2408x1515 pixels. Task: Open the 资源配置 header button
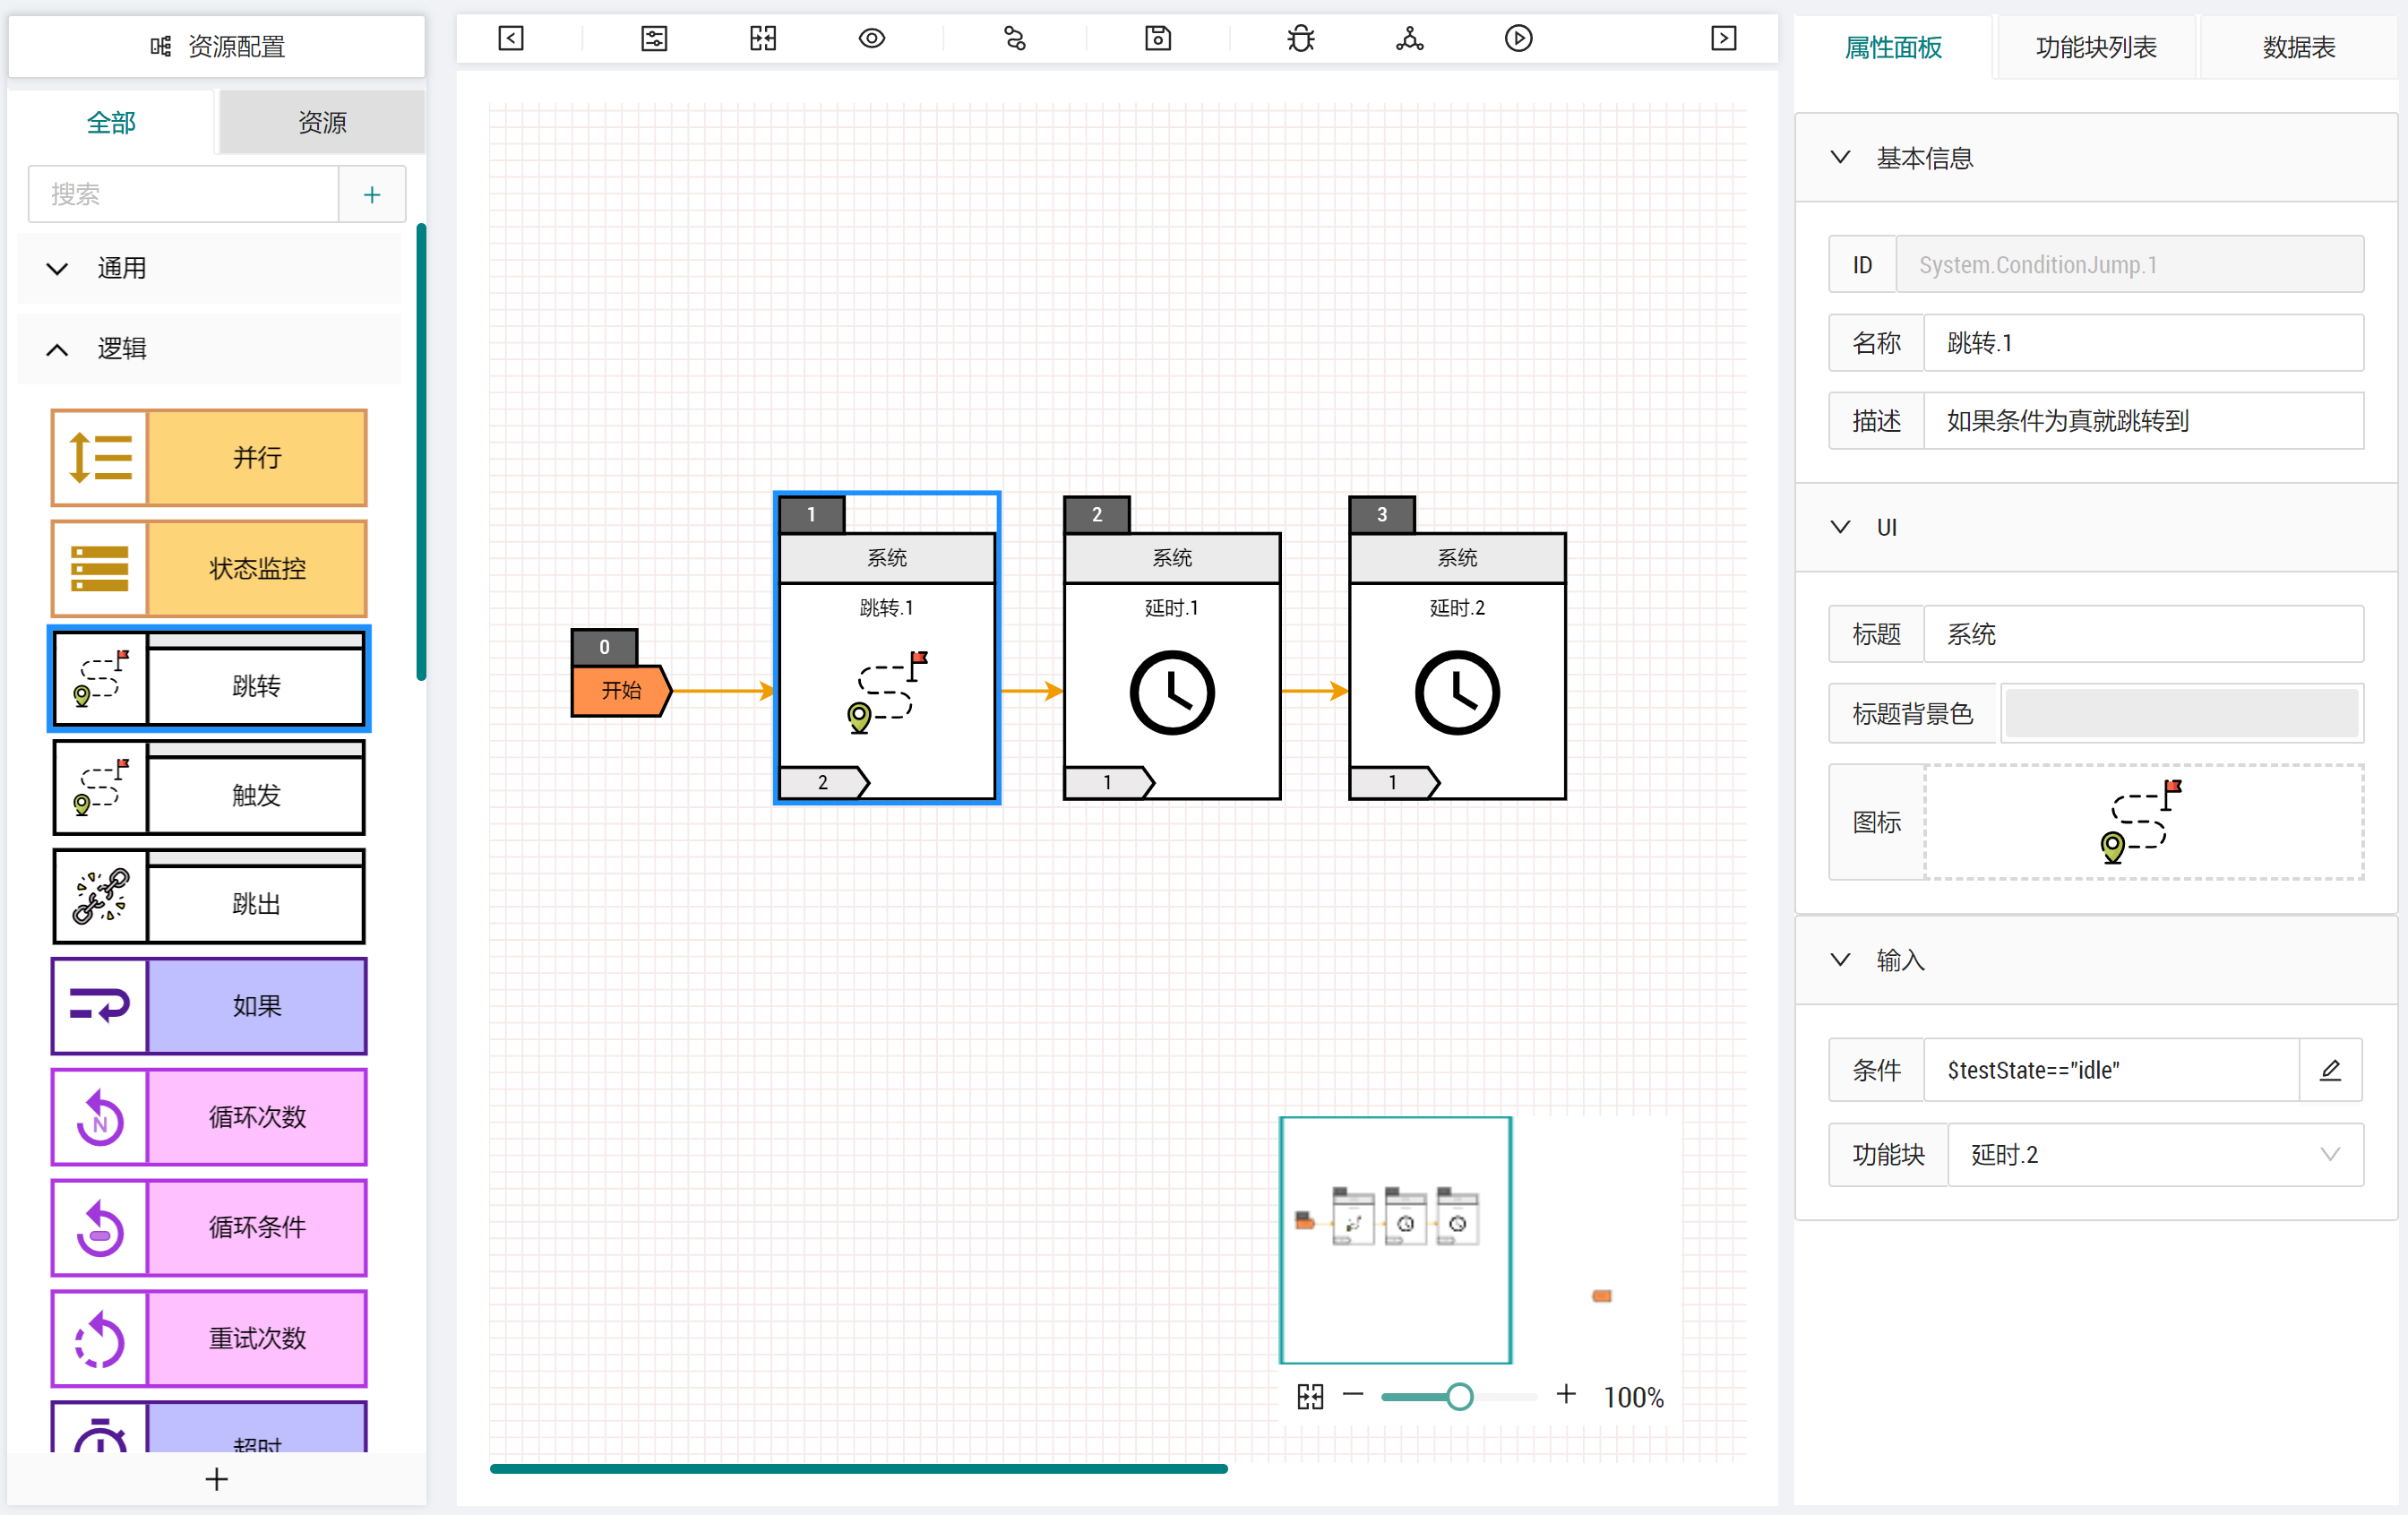point(217,46)
